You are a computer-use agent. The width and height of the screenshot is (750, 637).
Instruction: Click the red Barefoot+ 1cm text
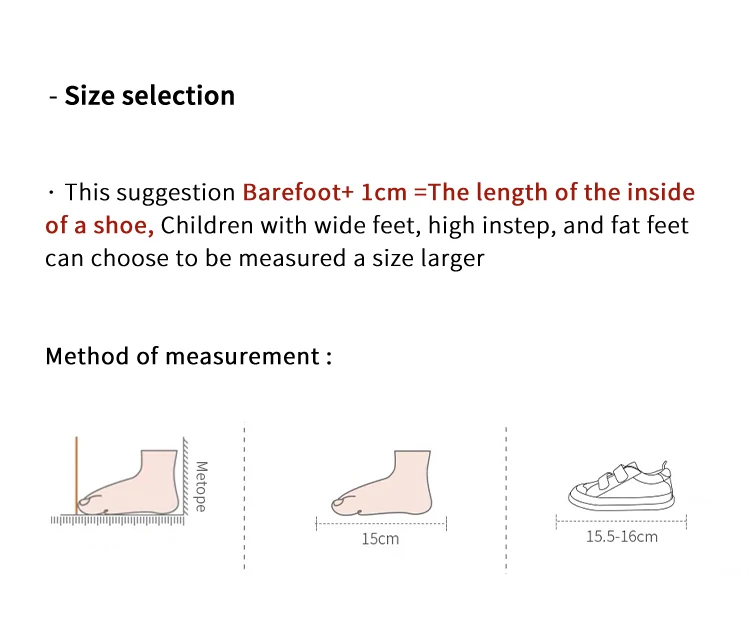[x=325, y=192]
